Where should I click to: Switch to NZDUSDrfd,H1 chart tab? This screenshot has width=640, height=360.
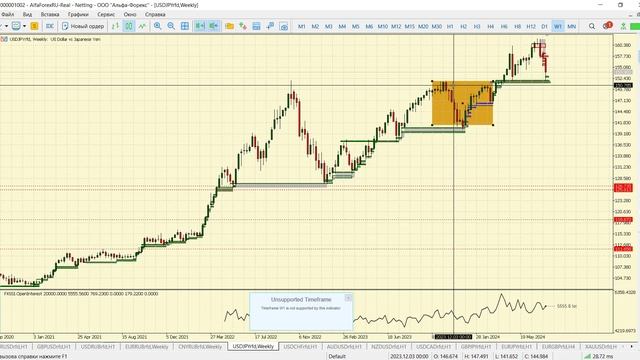click(x=388, y=347)
